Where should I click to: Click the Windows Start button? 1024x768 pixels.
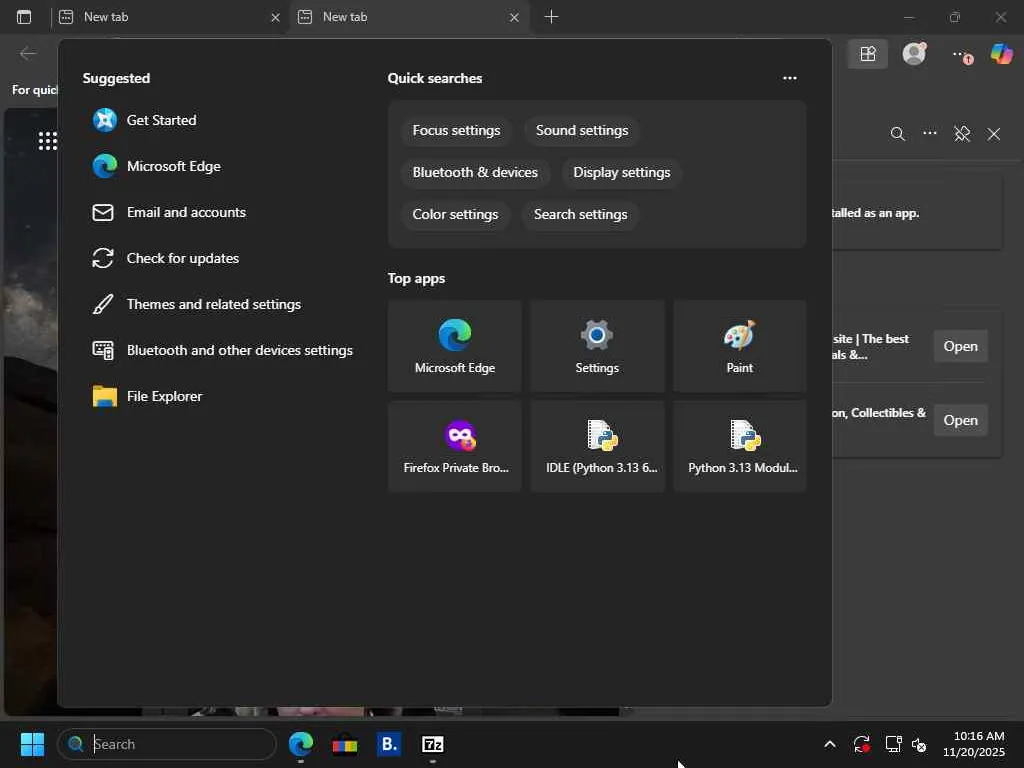point(32,744)
